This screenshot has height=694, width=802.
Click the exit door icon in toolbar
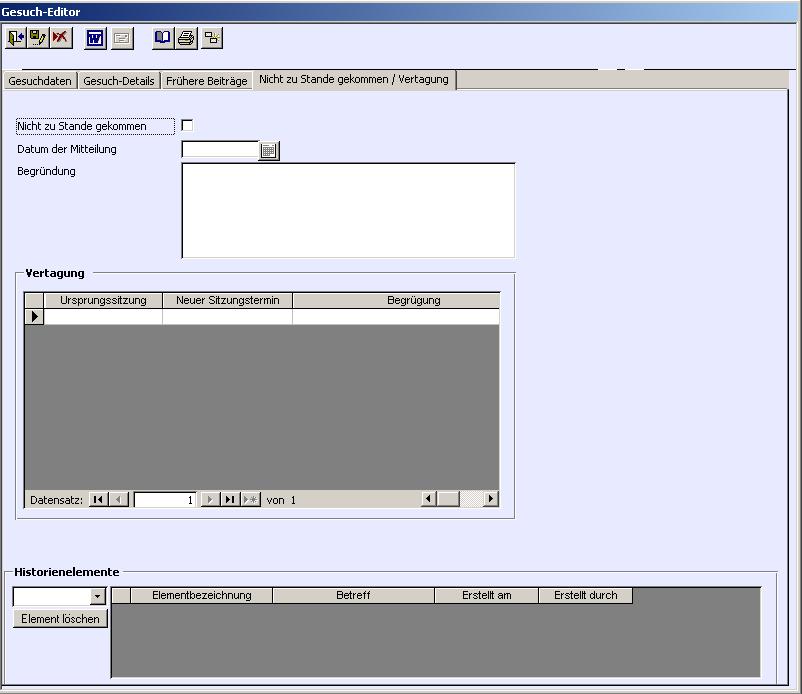point(16,39)
